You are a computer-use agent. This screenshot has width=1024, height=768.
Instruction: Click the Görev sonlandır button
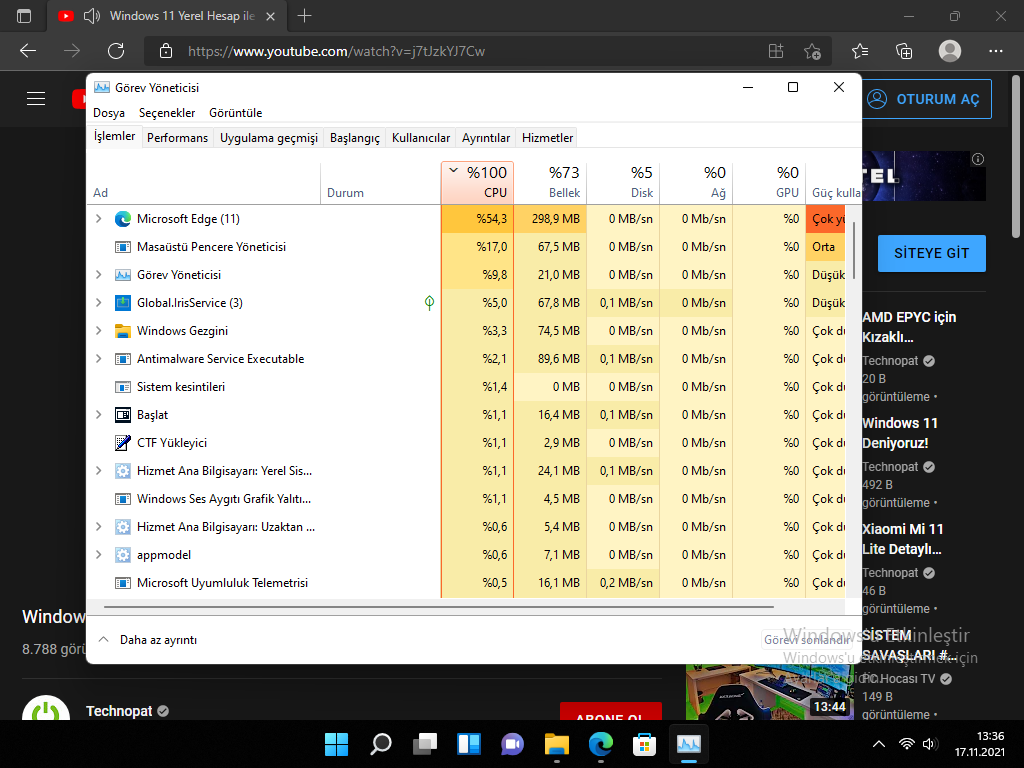(x=808, y=640)
